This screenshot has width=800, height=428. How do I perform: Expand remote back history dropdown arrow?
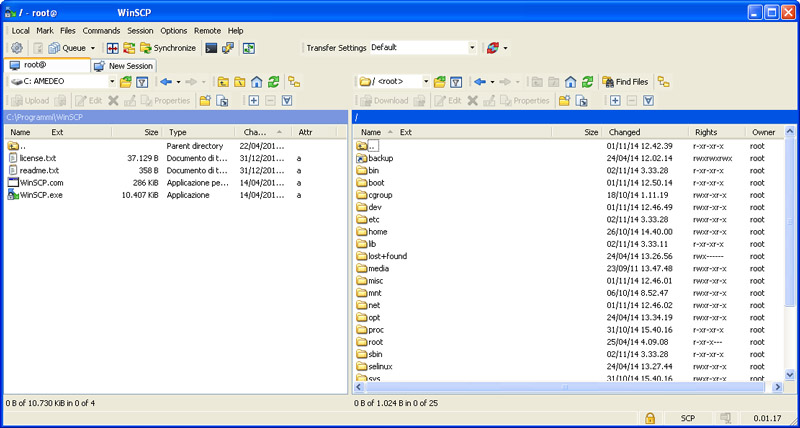[492, 82]
